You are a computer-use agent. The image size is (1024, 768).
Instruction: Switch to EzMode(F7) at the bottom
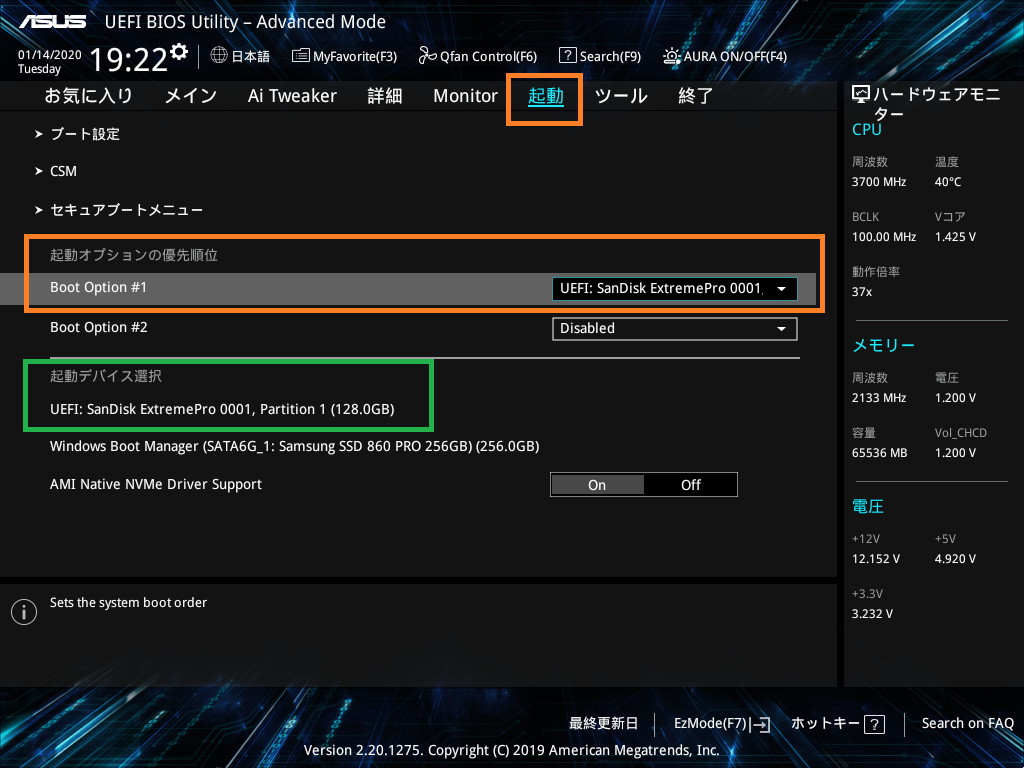pos(720,723)
